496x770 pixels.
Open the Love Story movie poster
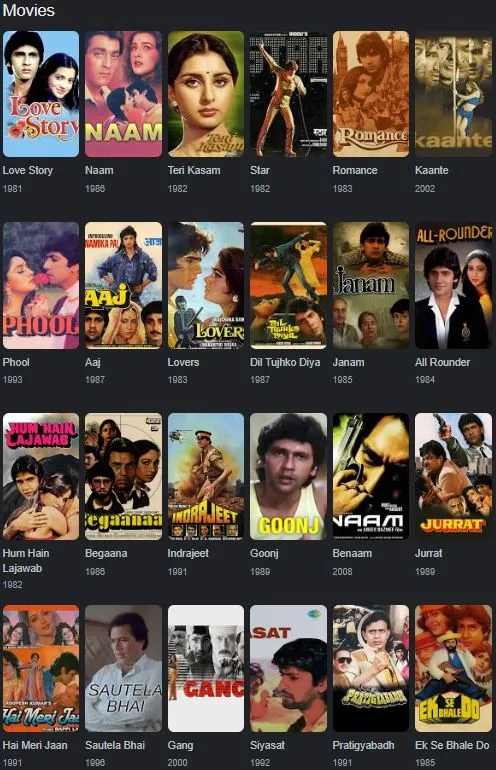click(x=41, y=94)
